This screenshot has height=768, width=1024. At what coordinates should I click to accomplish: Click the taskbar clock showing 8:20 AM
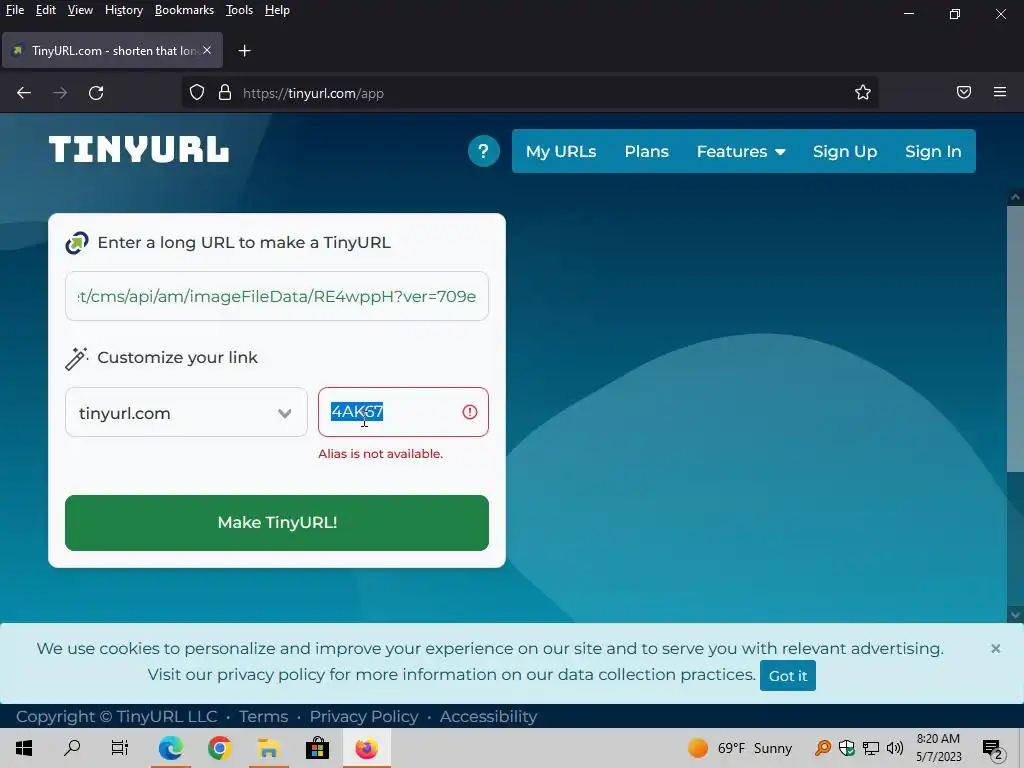938,748
